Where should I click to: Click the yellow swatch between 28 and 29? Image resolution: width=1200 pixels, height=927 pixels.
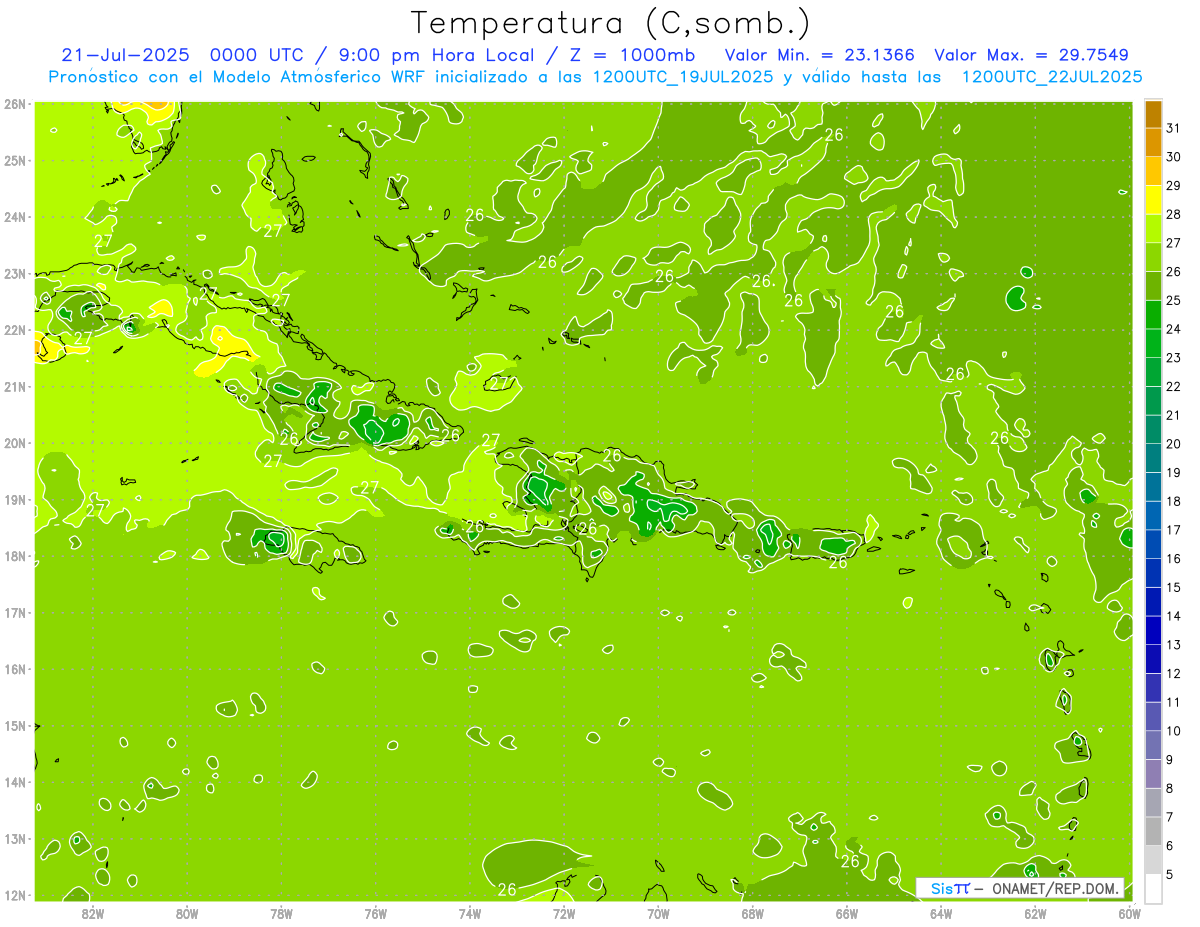tap(1153, 199)
